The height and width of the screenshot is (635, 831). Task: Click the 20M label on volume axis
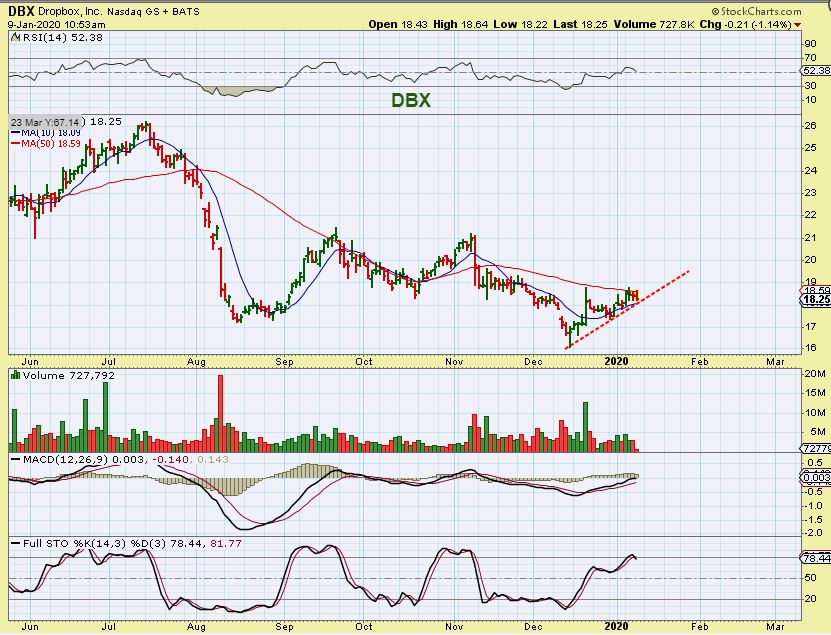[x=815, y=374]
